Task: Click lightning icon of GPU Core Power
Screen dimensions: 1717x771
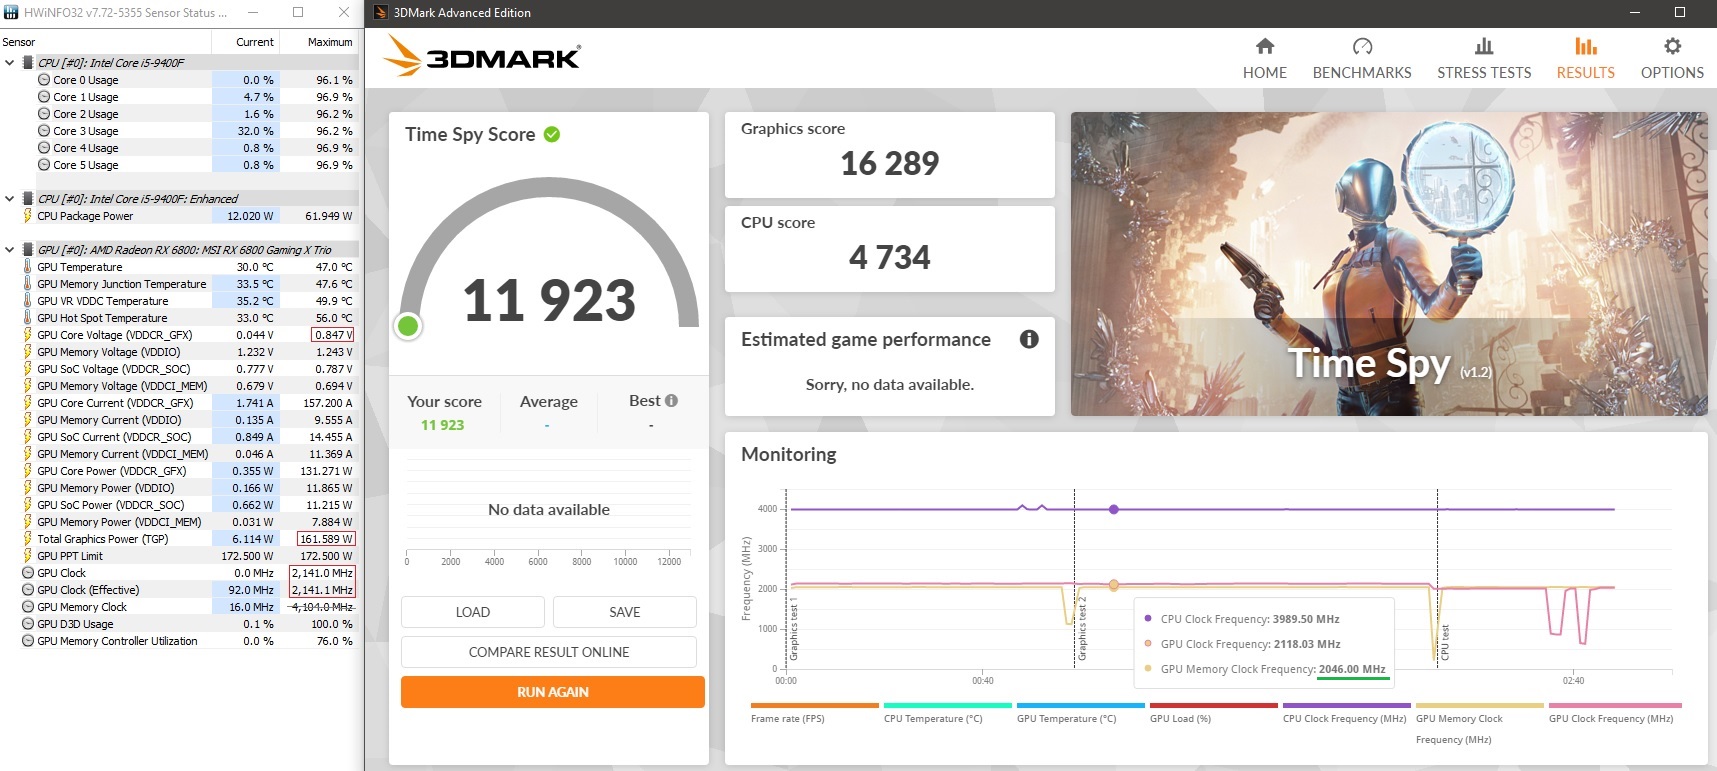Action: (x=28, y=471)
